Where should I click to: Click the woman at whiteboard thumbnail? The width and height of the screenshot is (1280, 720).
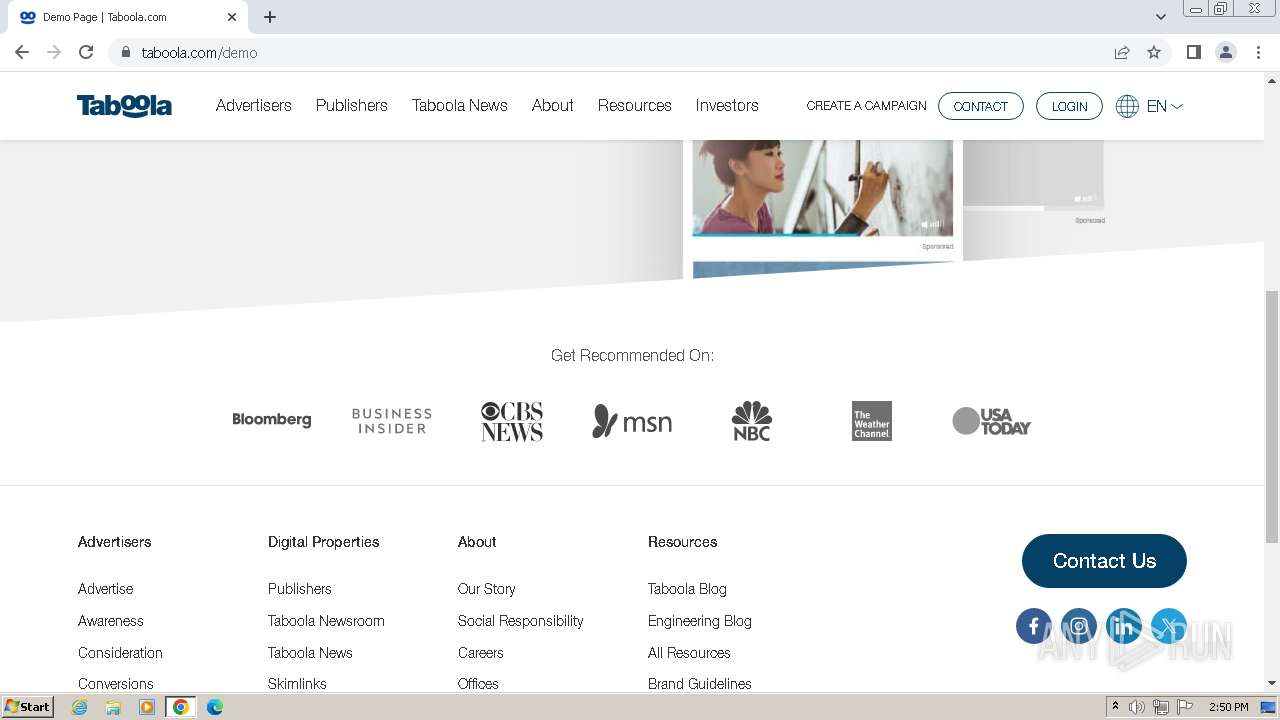pos(823,187)
